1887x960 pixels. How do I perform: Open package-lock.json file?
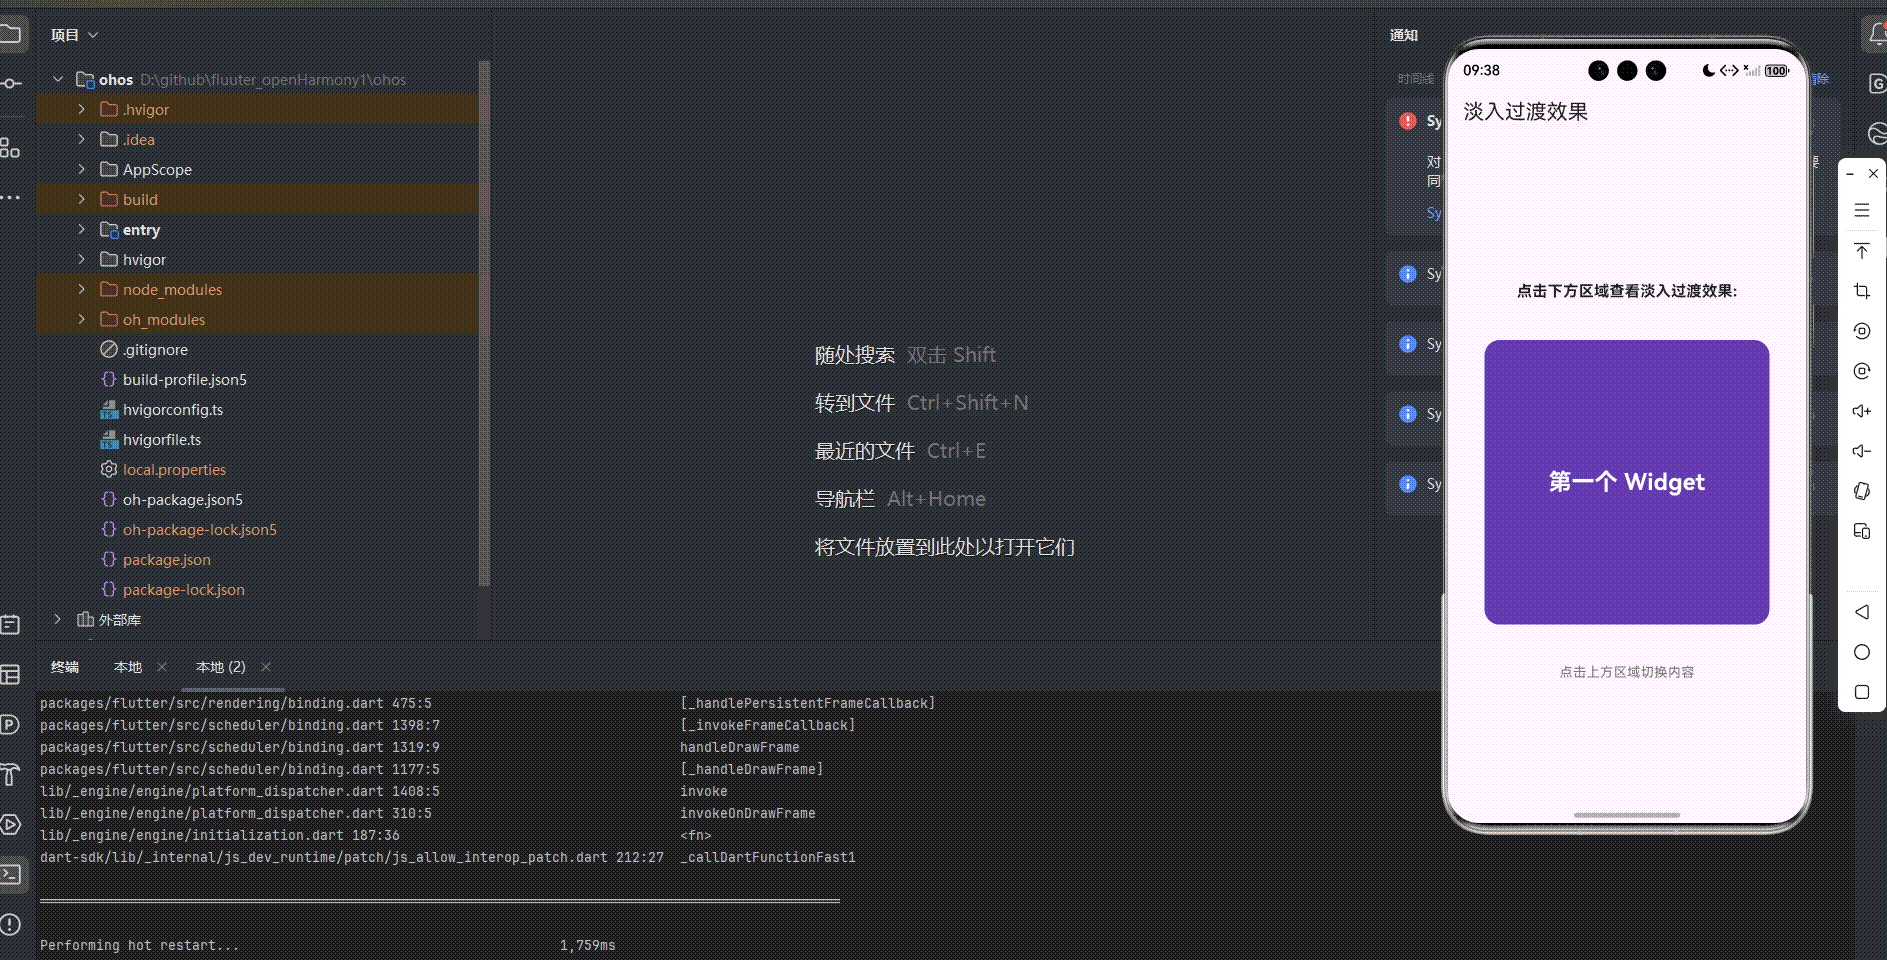(183, 589)
